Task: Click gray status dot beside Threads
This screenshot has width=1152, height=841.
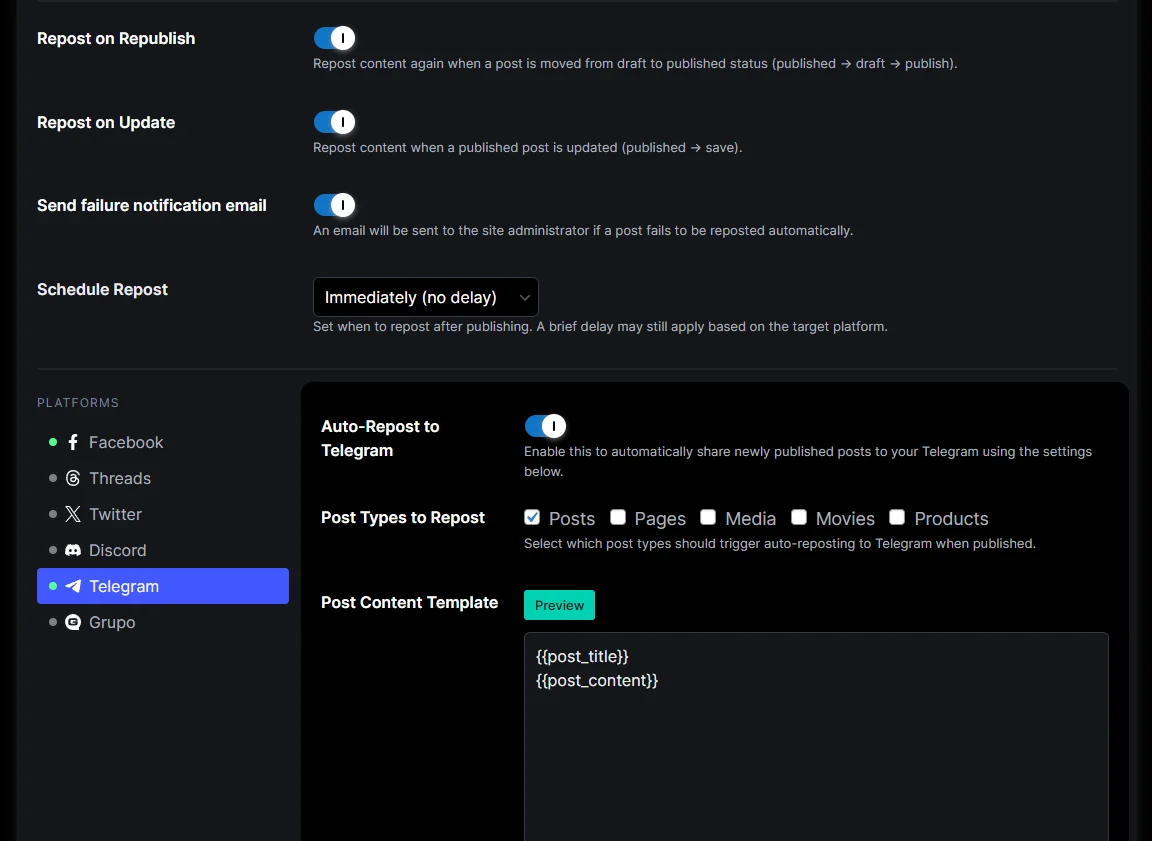Action: click(x=53, y=478)
